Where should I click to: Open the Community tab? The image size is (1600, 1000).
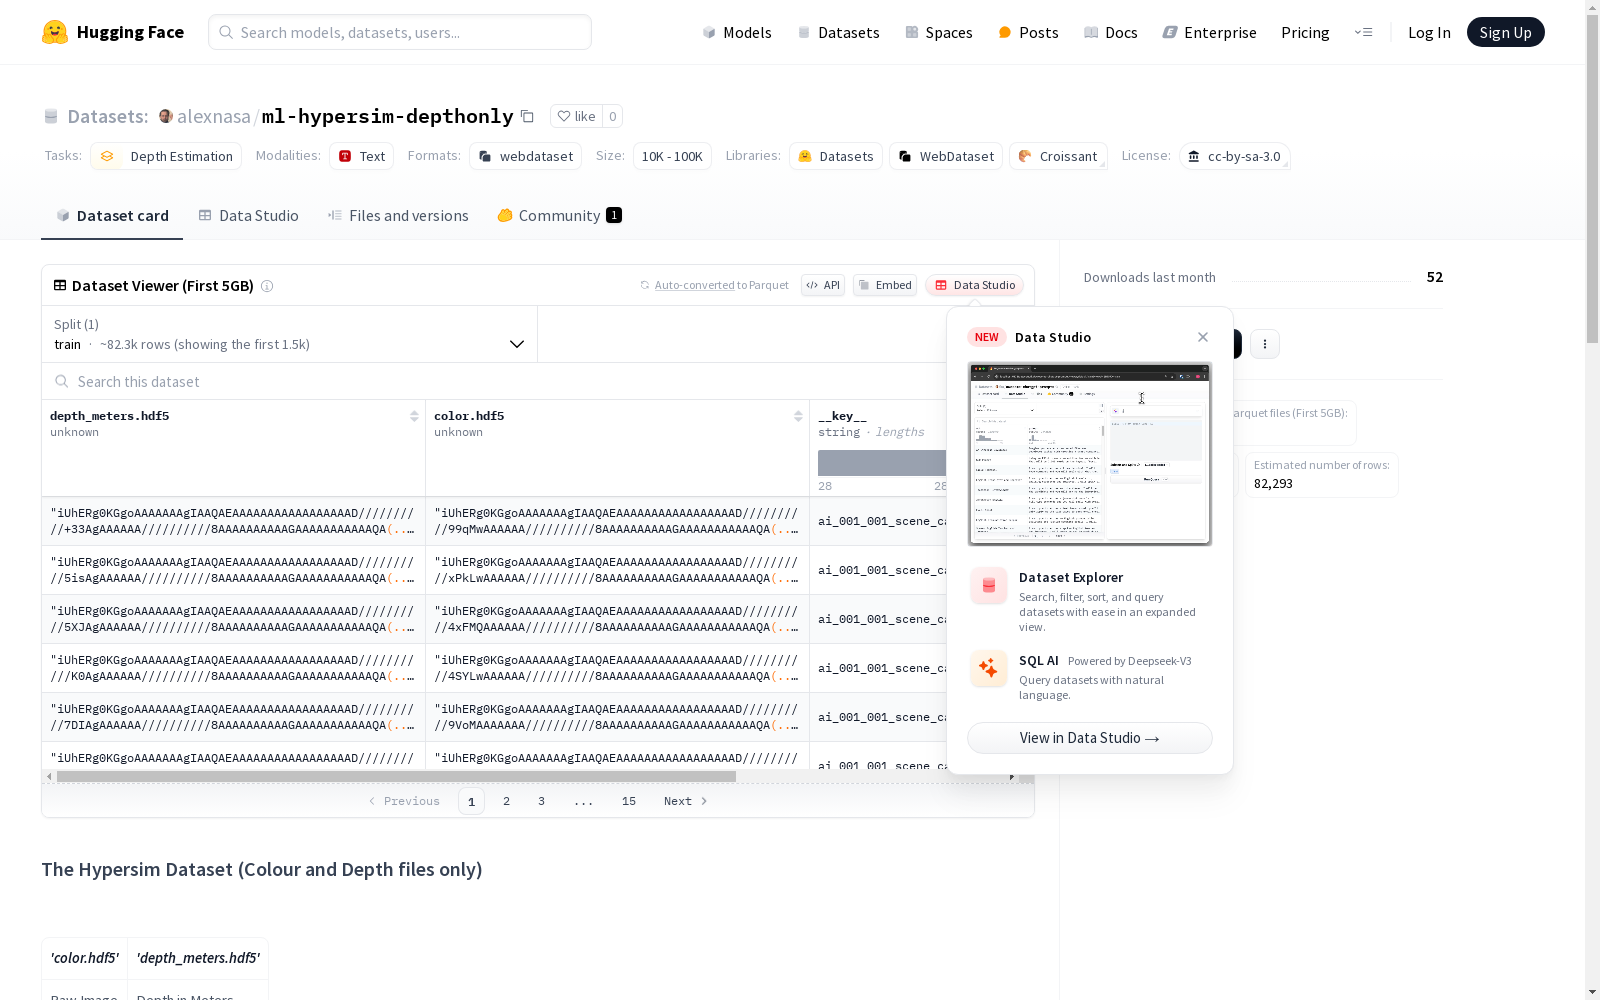pos(560,216)
